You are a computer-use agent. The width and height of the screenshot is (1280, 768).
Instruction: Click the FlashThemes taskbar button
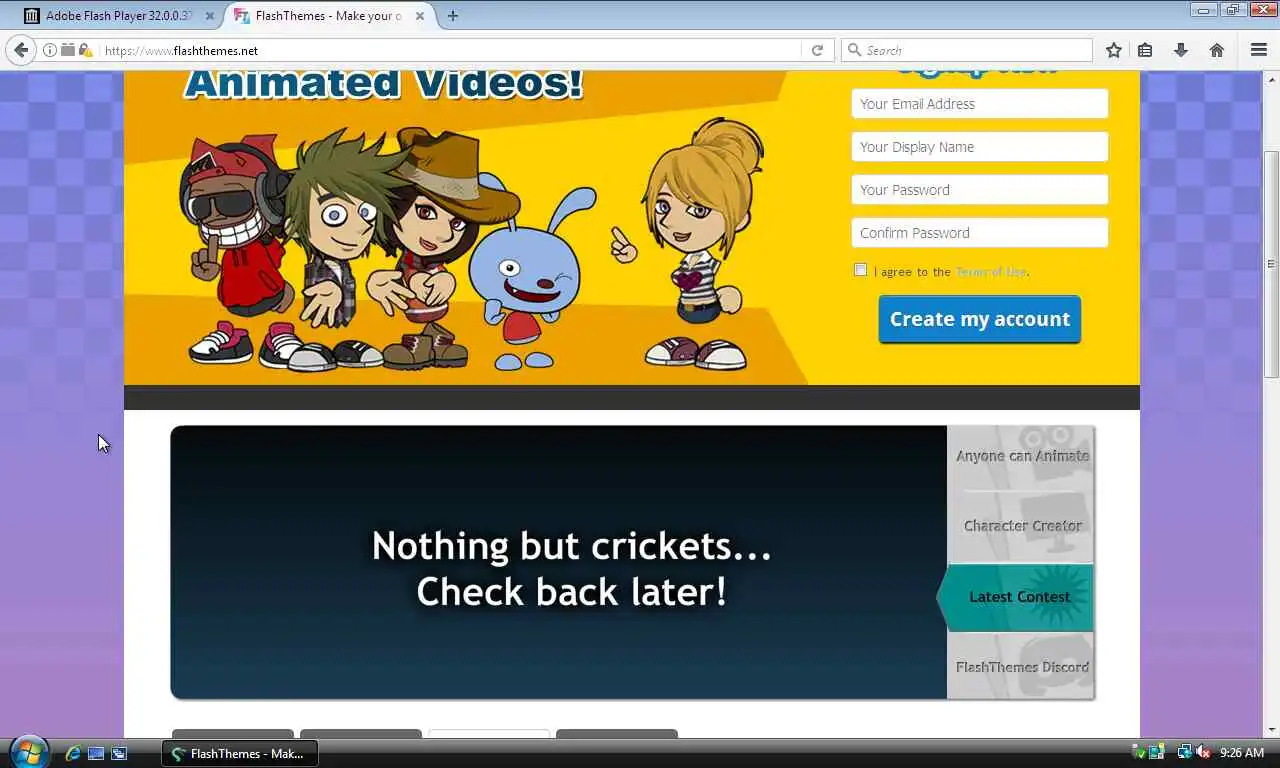pos(240,754)
